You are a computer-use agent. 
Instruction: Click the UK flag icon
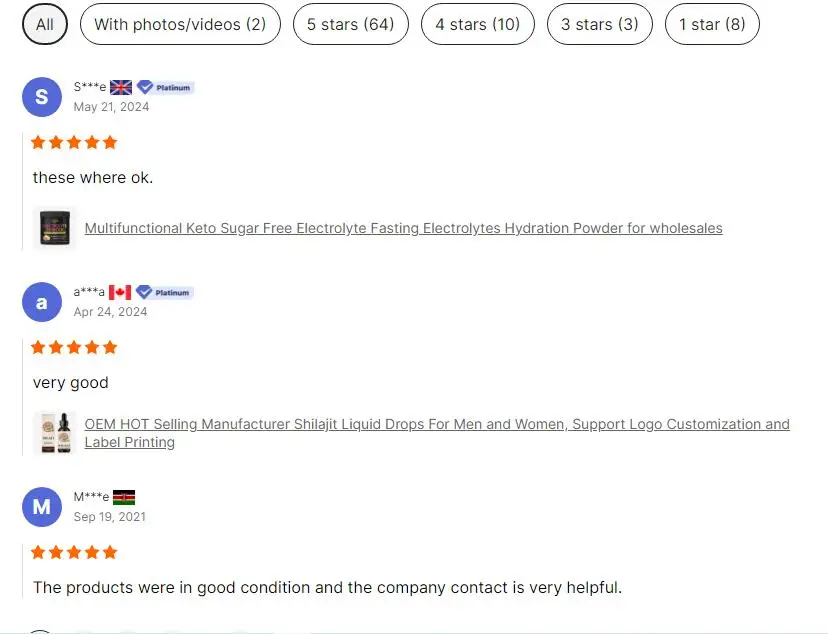[121, 88]
